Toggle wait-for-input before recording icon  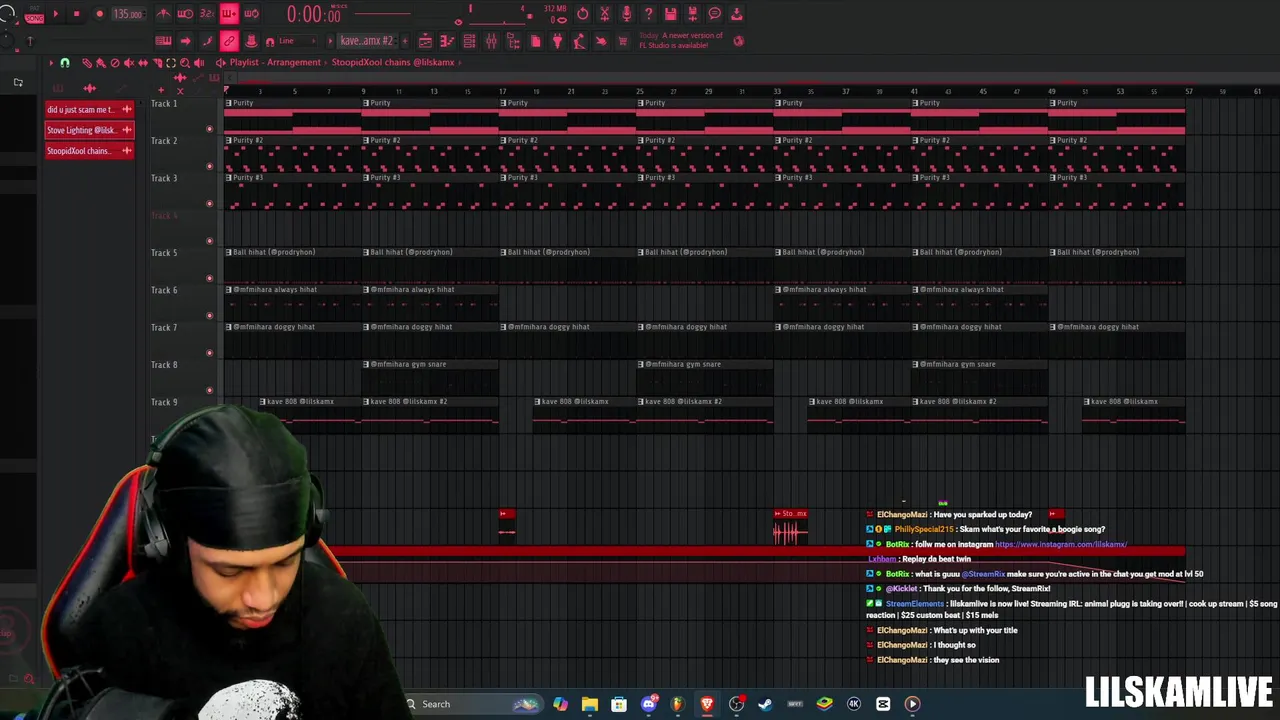(x=185, y=14)
